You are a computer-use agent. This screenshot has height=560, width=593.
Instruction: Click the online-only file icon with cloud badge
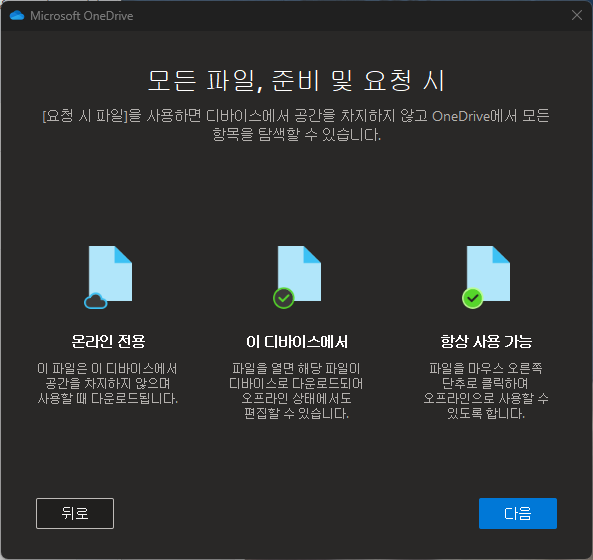pyautogui.click(x=109, y=277)
